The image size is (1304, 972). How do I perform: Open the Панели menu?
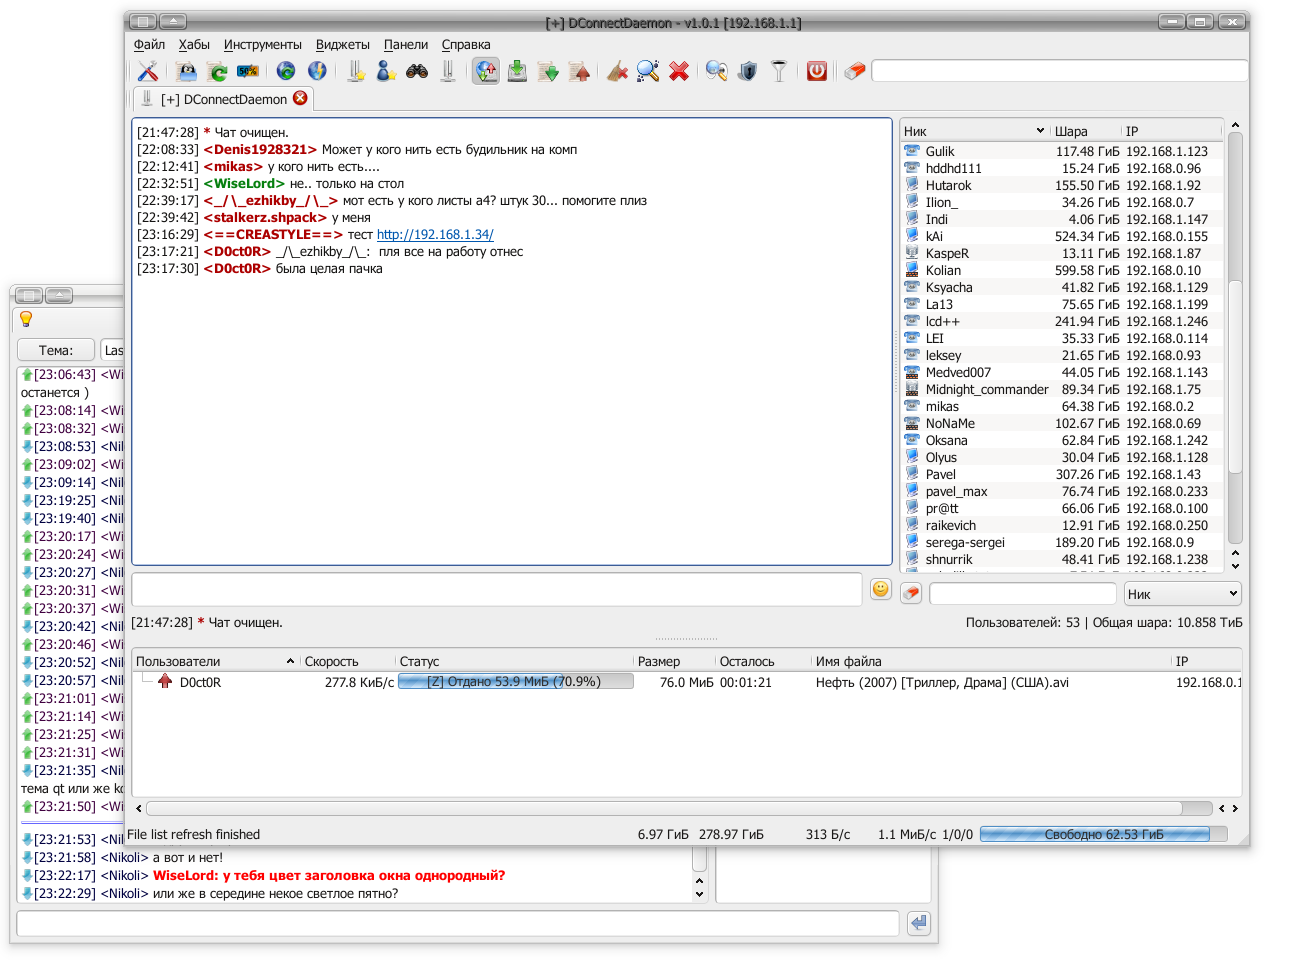click(x=406, y=44)
